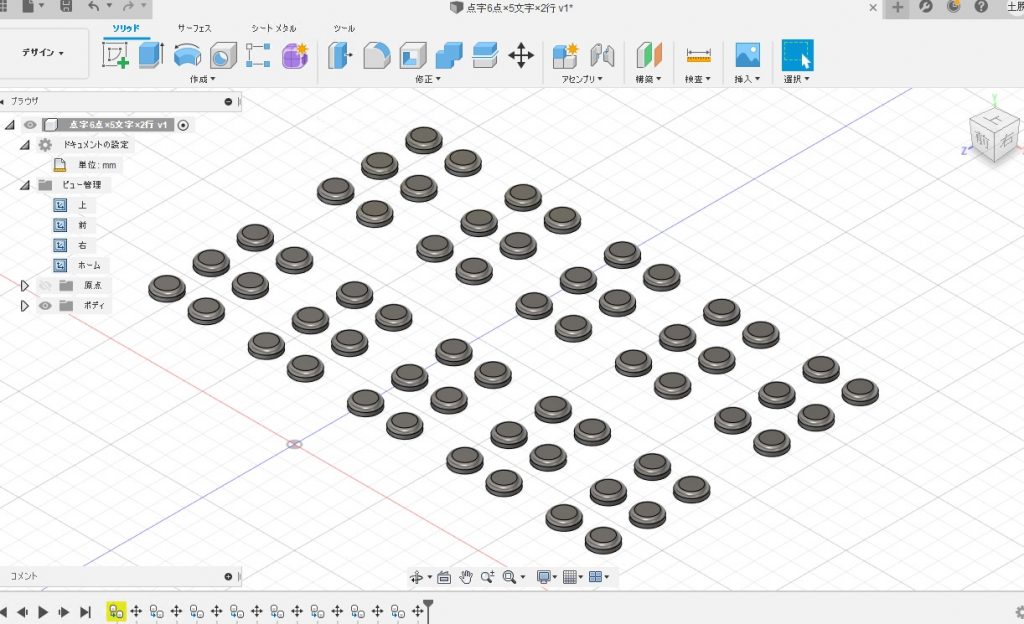Select the Extrude tool
The width and height of the screenshot is (1024, 624).
tap(151, 55)
